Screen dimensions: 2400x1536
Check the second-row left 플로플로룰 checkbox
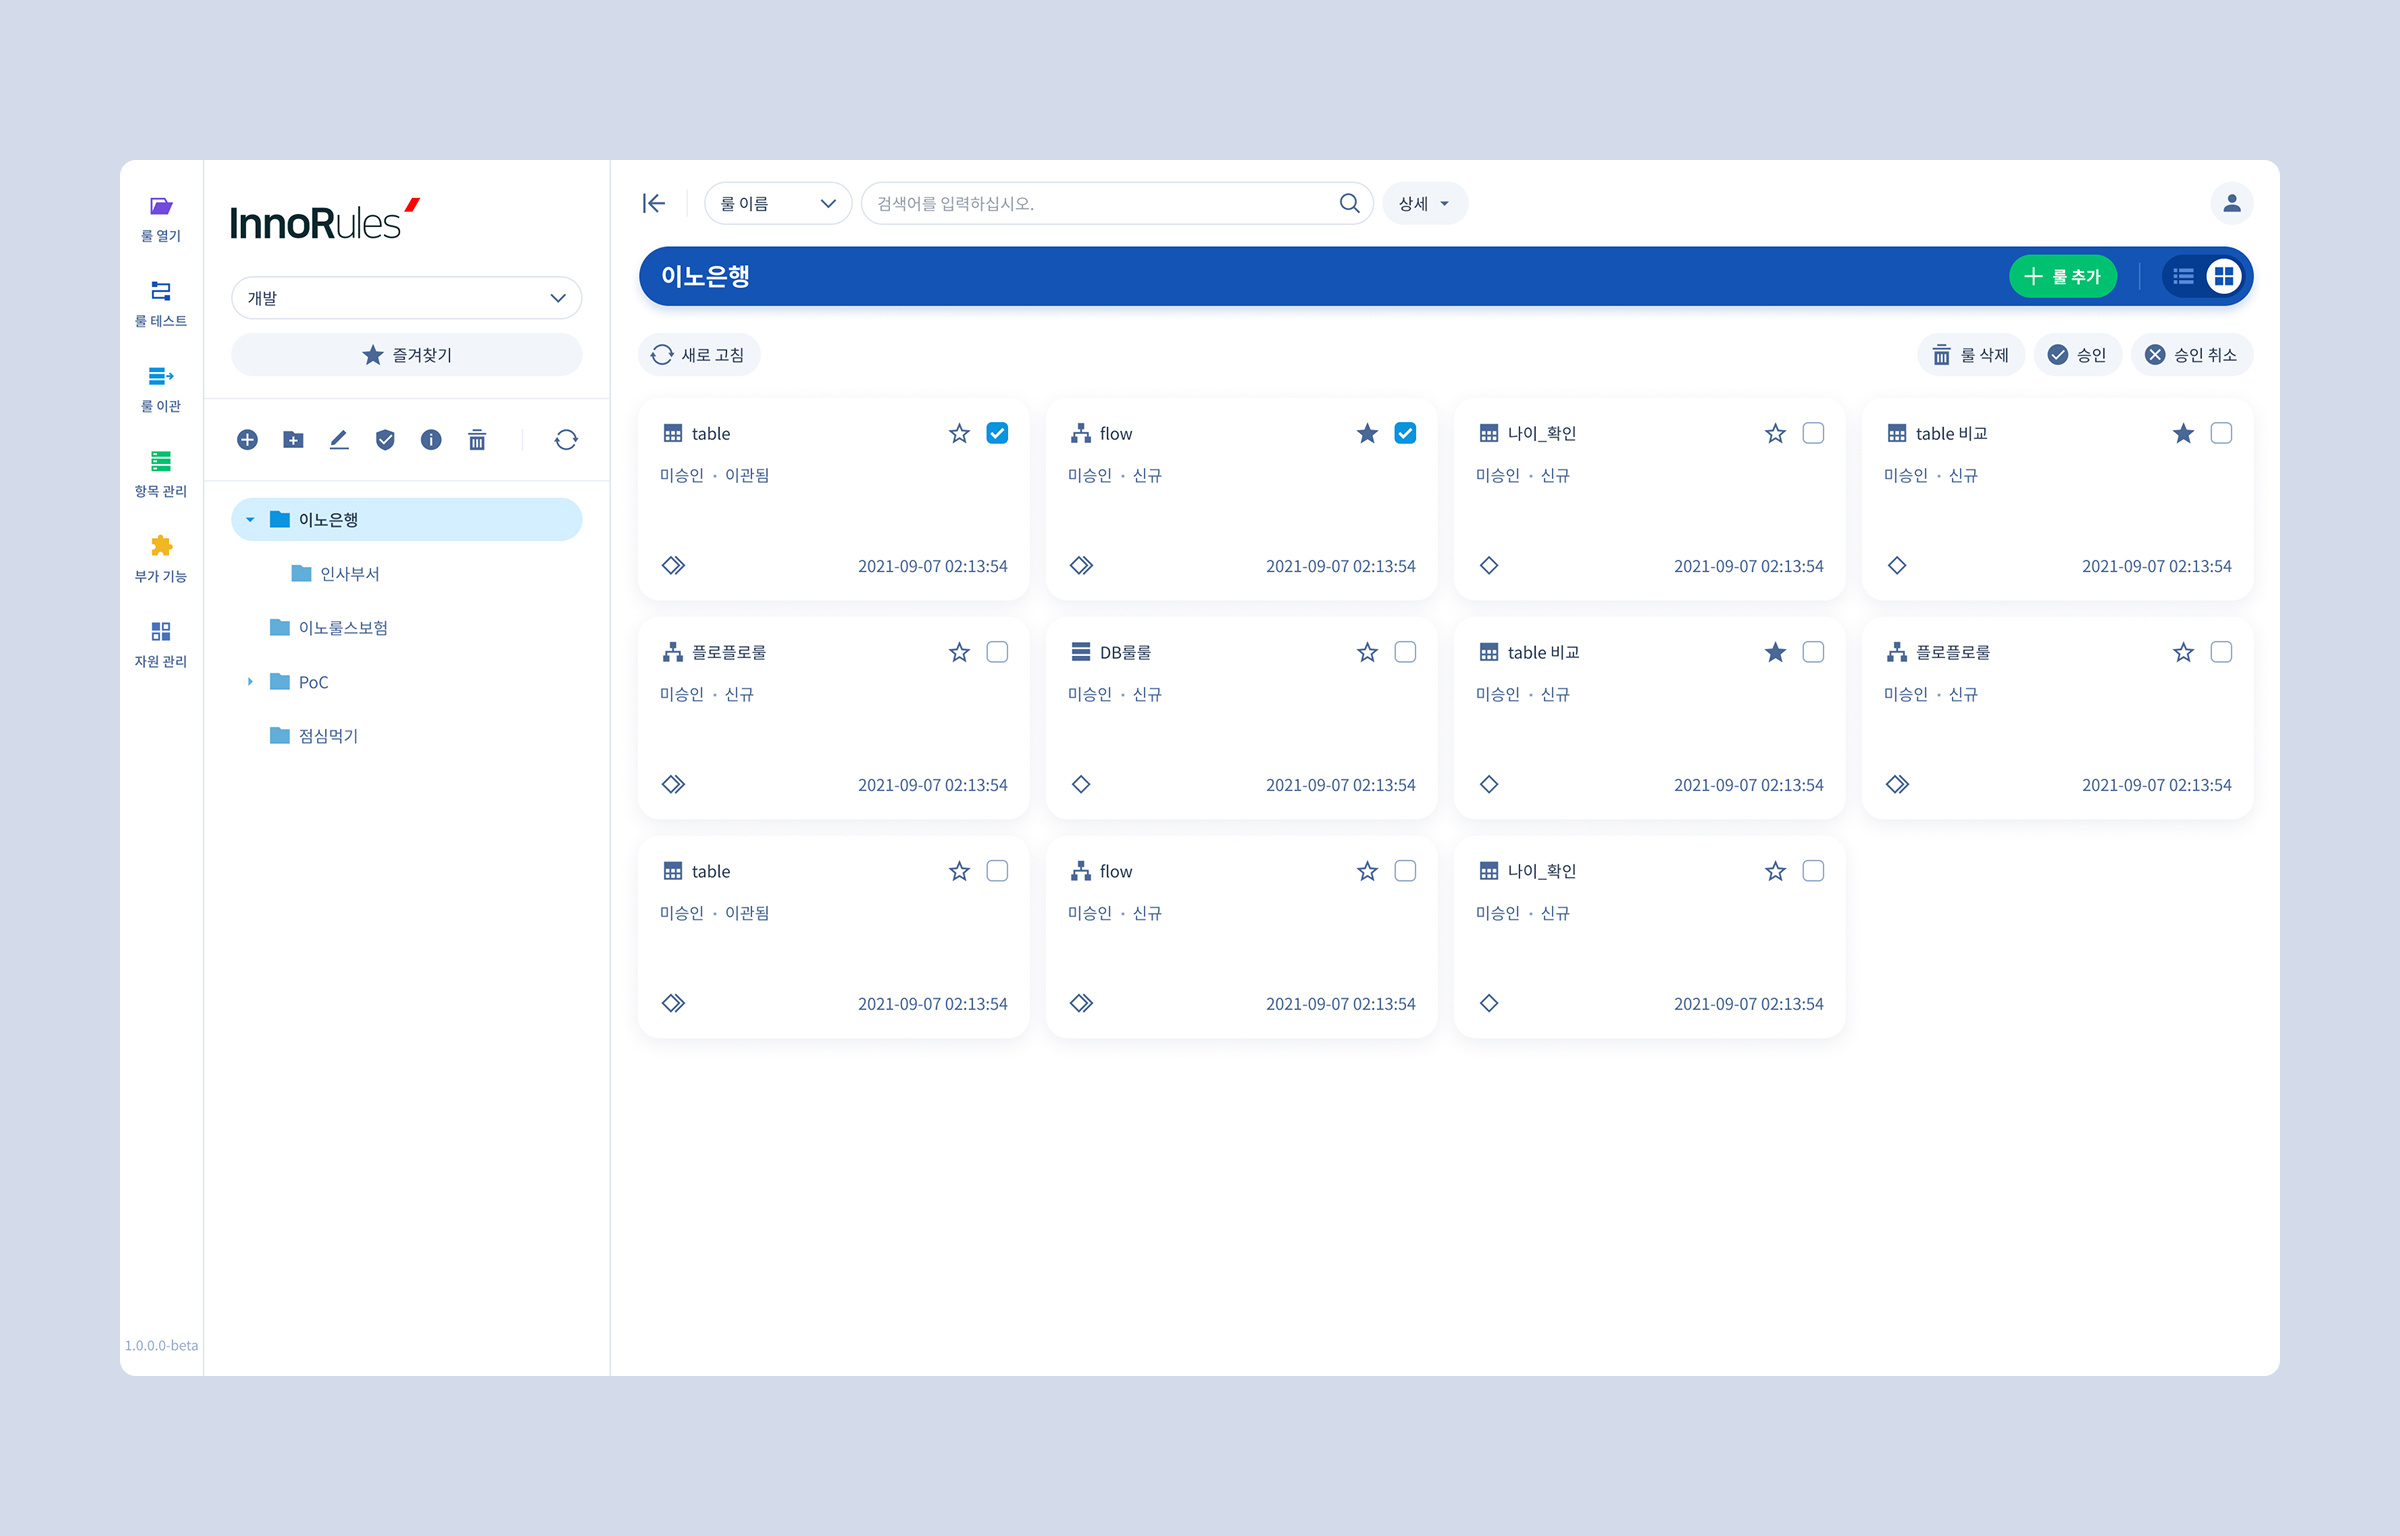pyautogui.click(x=997, y=652)
